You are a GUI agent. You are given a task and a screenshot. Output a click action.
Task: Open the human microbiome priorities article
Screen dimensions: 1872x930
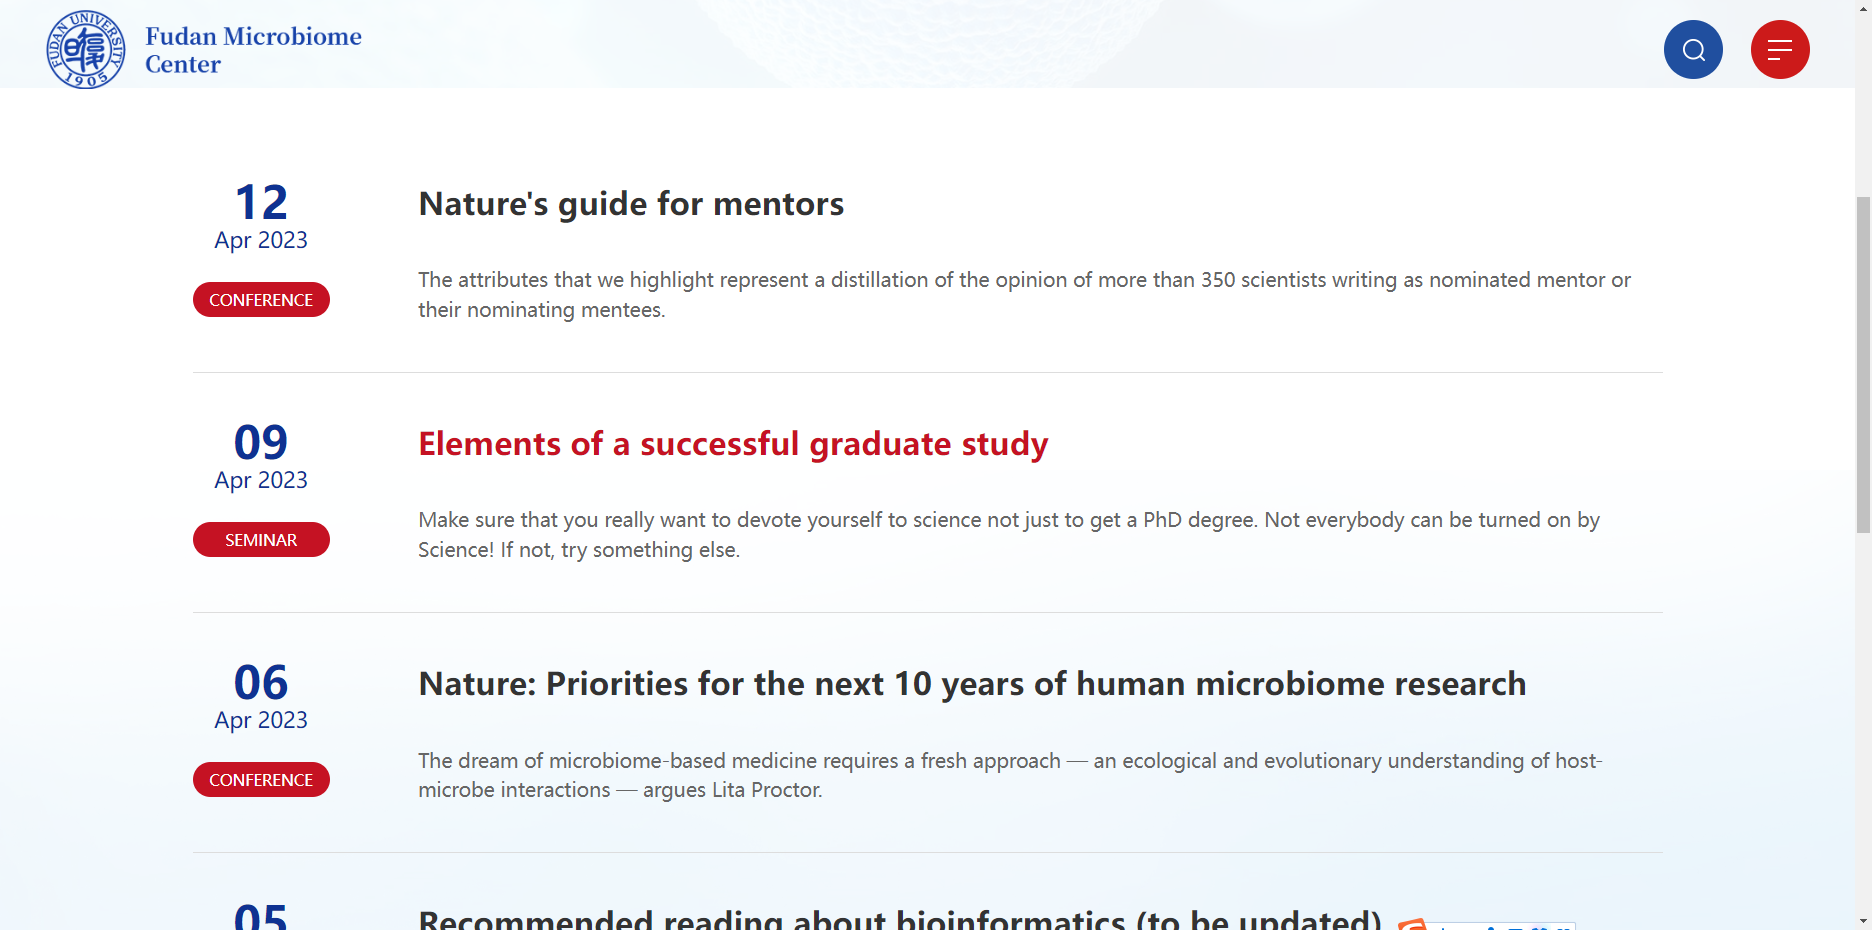click(972, 684)
